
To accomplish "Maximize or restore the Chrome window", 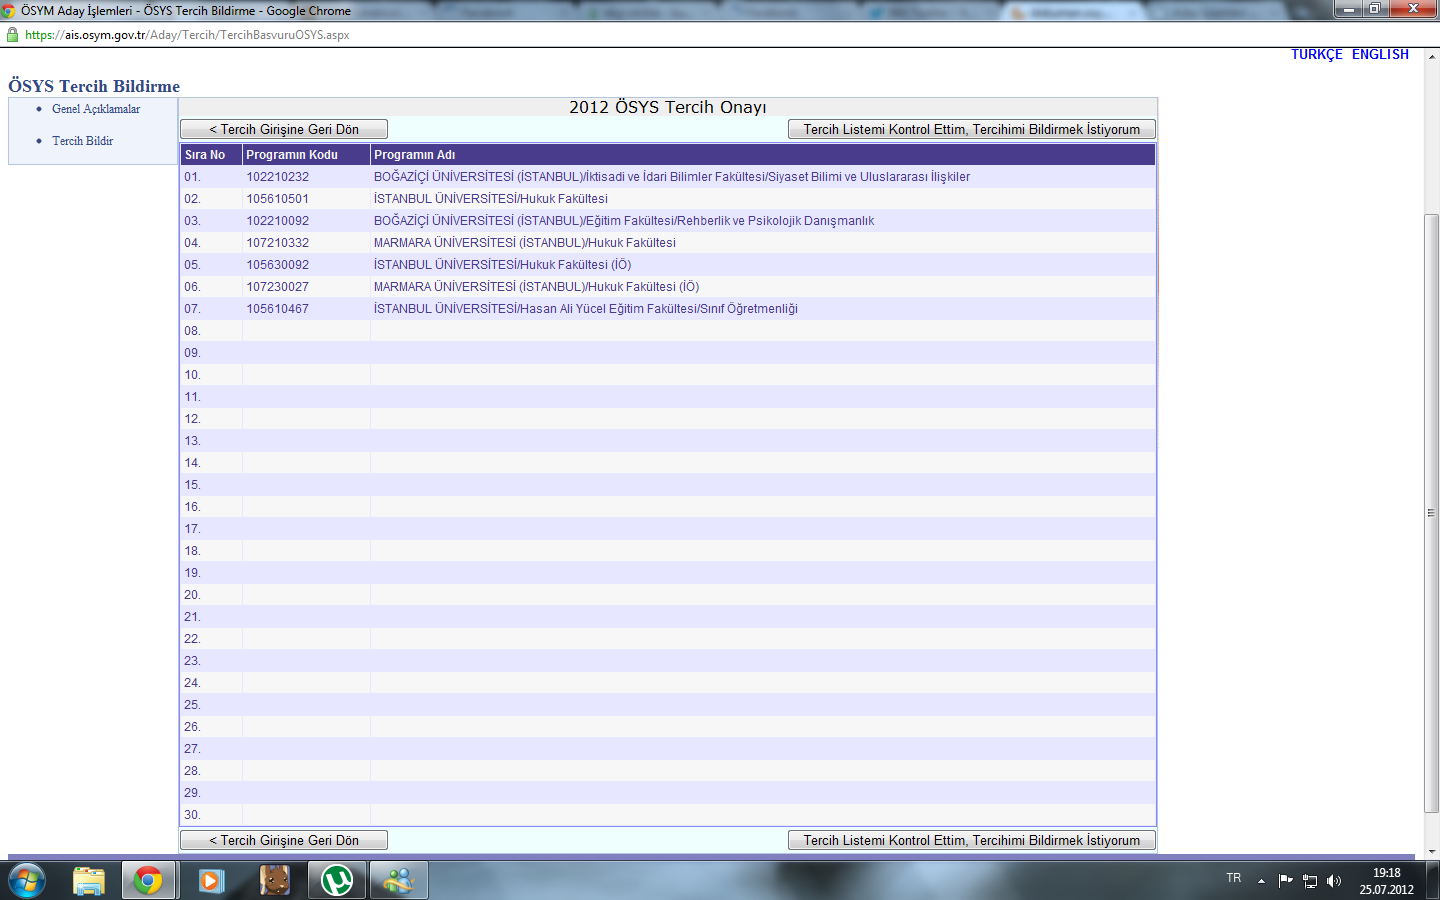I will pos(1375,8).
